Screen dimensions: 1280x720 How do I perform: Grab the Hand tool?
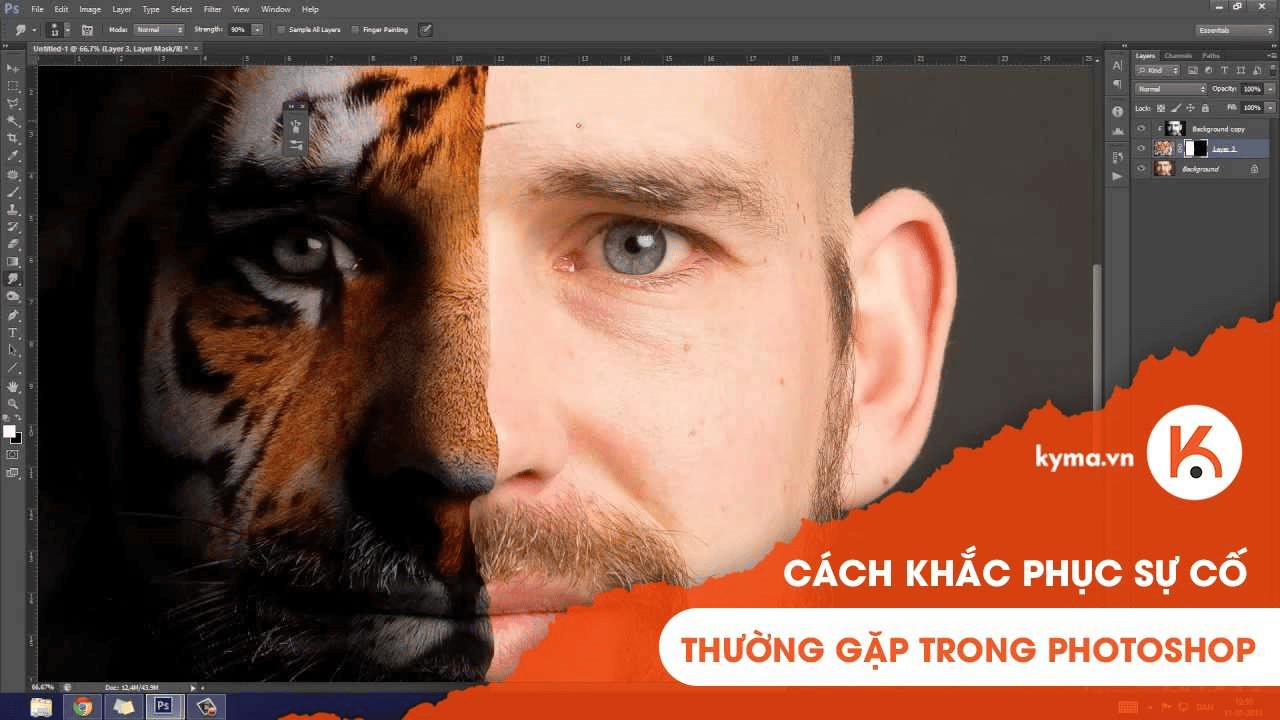click(13, 386)
